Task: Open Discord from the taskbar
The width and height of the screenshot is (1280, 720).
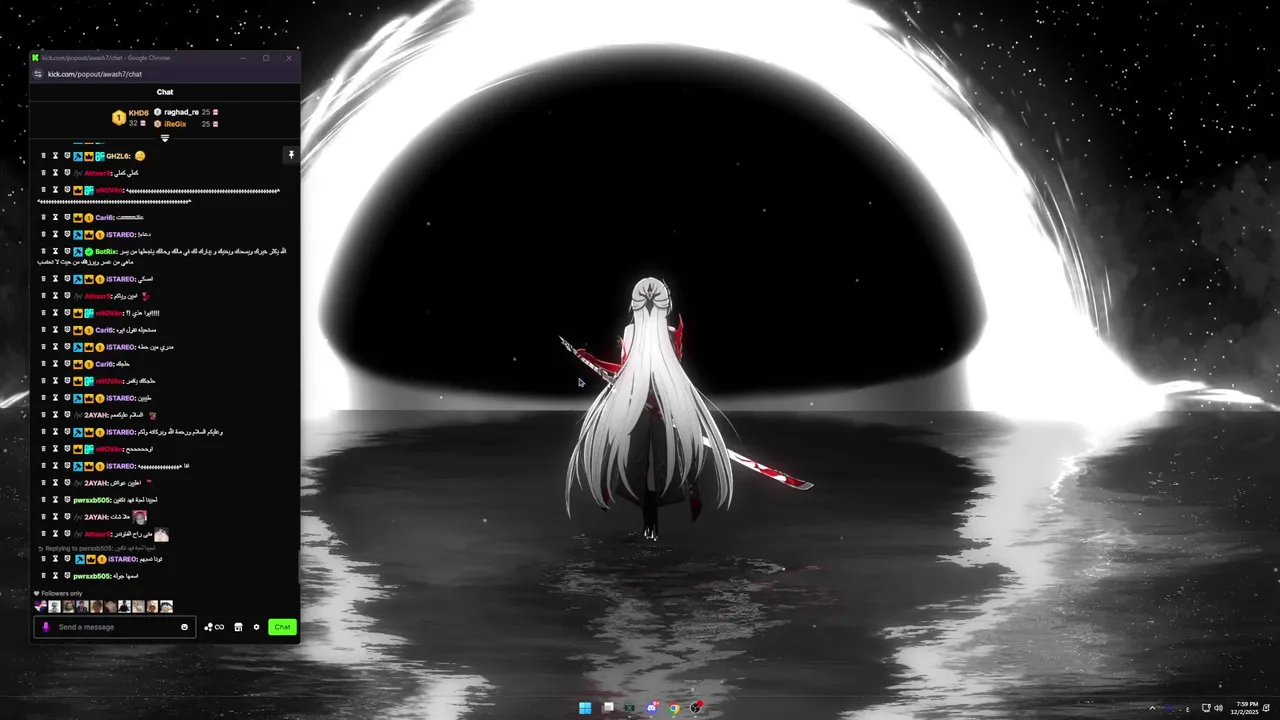Action: click(x=652, y=708)
